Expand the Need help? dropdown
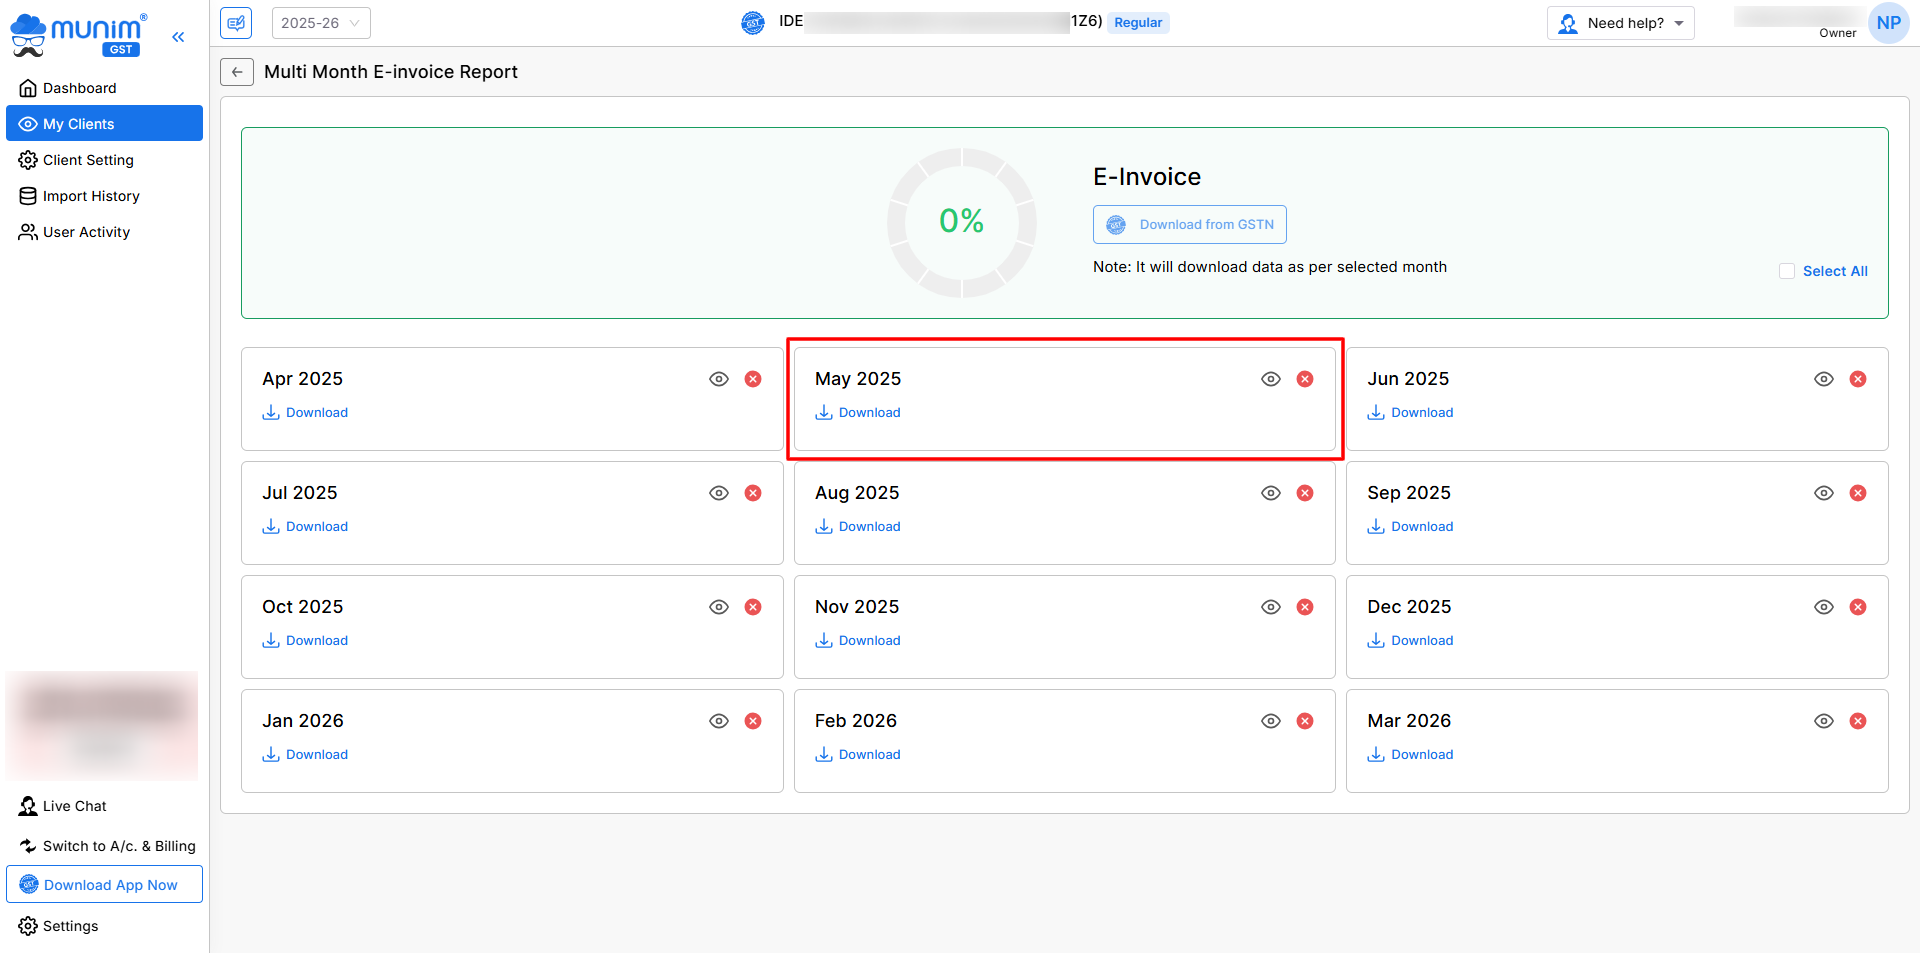This screenshot has width=1920, height=953. pyautogui.click(x=1621, y=23)
